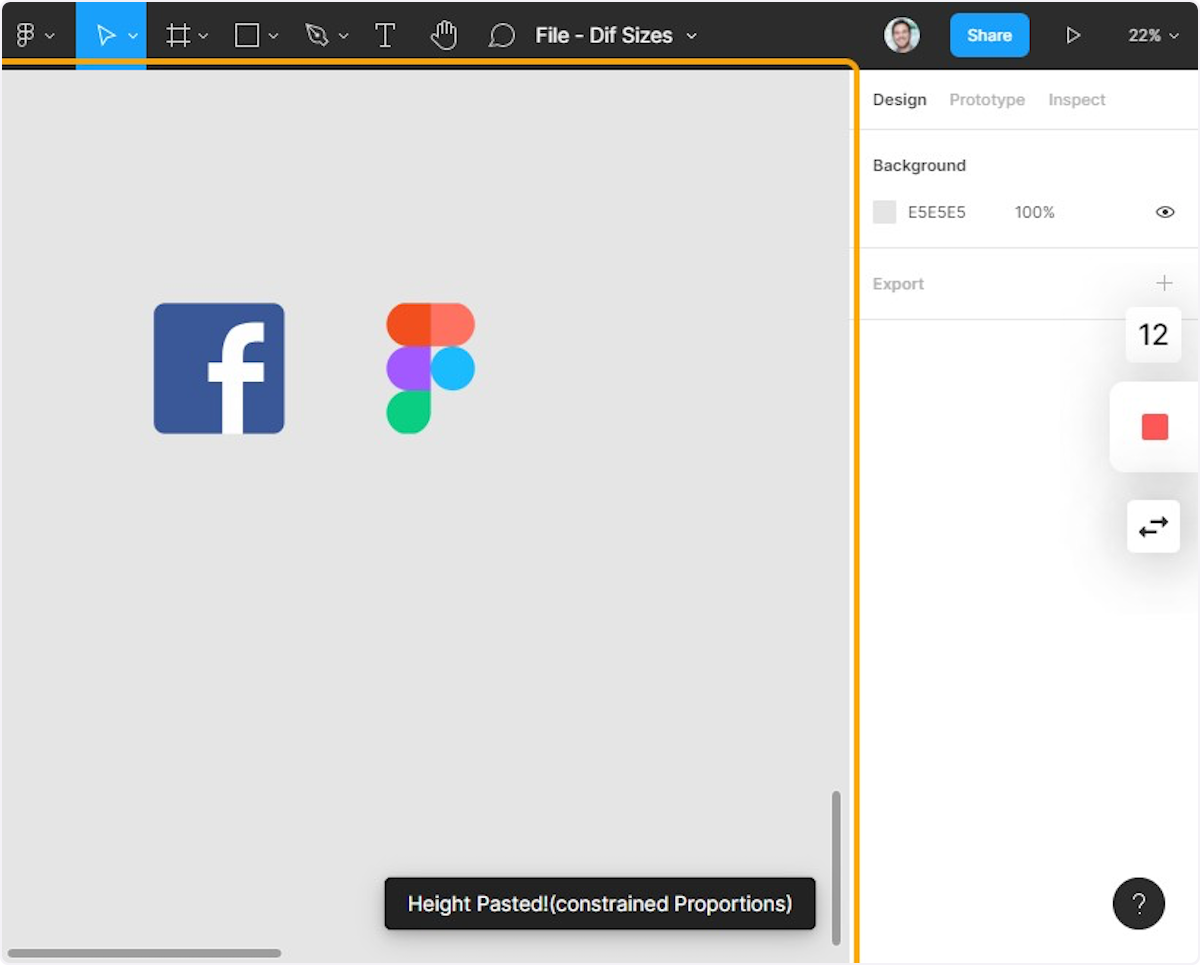Click the horizontal canvas scrollbar
The width and height of the screenshot is (1200, 965).
click(144, 953)
